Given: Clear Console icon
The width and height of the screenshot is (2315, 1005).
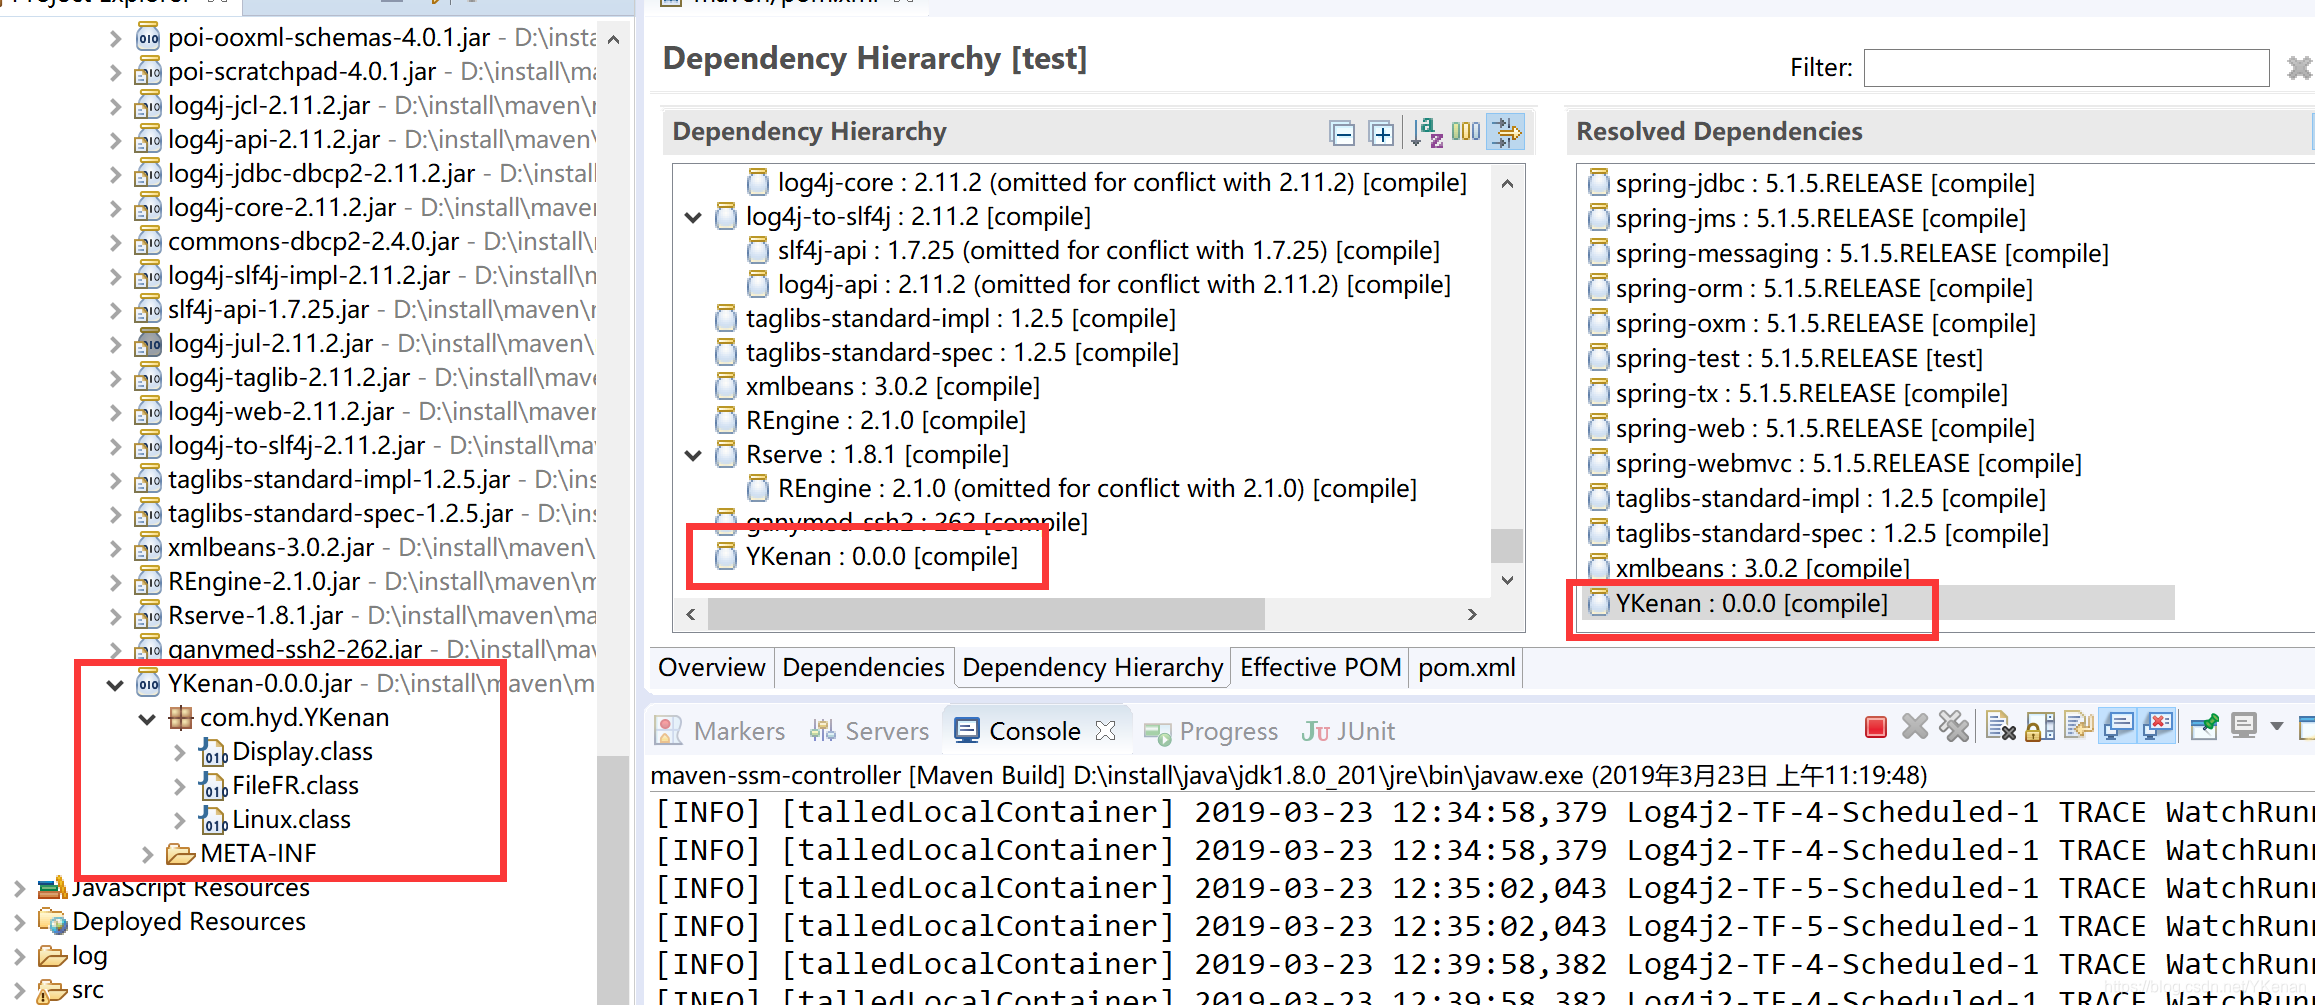Looking at the screenshot, I should (x=2001, y=727).
